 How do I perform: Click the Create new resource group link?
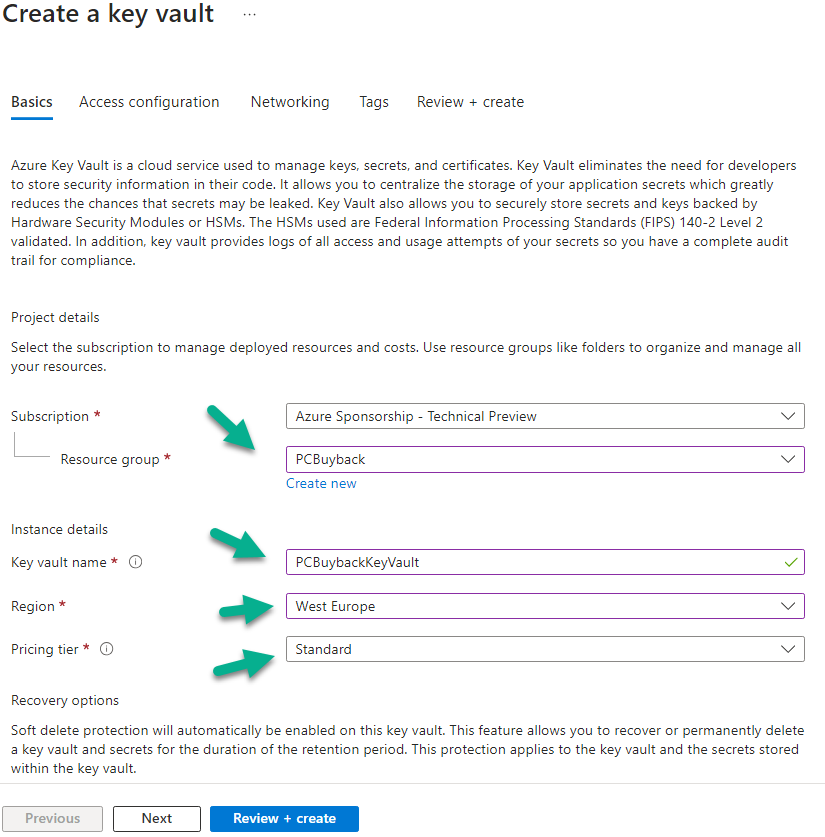click(321, 484)
